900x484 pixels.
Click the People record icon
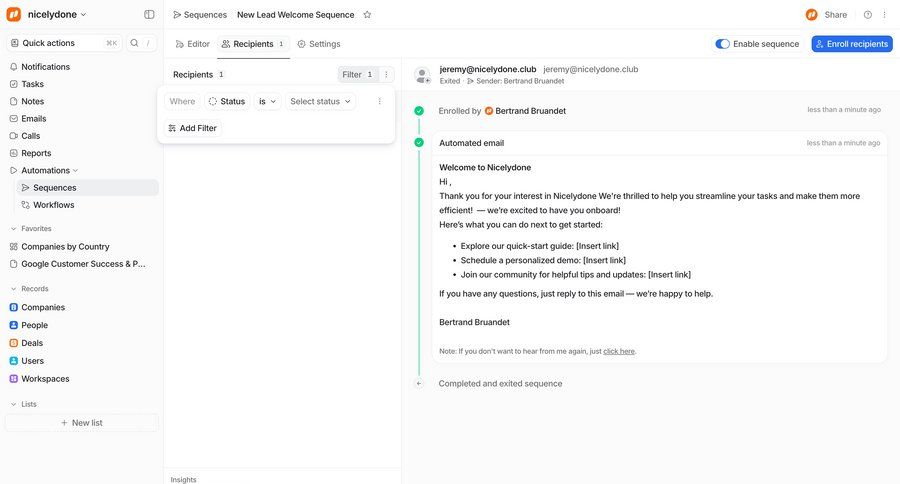coord(14,325)
